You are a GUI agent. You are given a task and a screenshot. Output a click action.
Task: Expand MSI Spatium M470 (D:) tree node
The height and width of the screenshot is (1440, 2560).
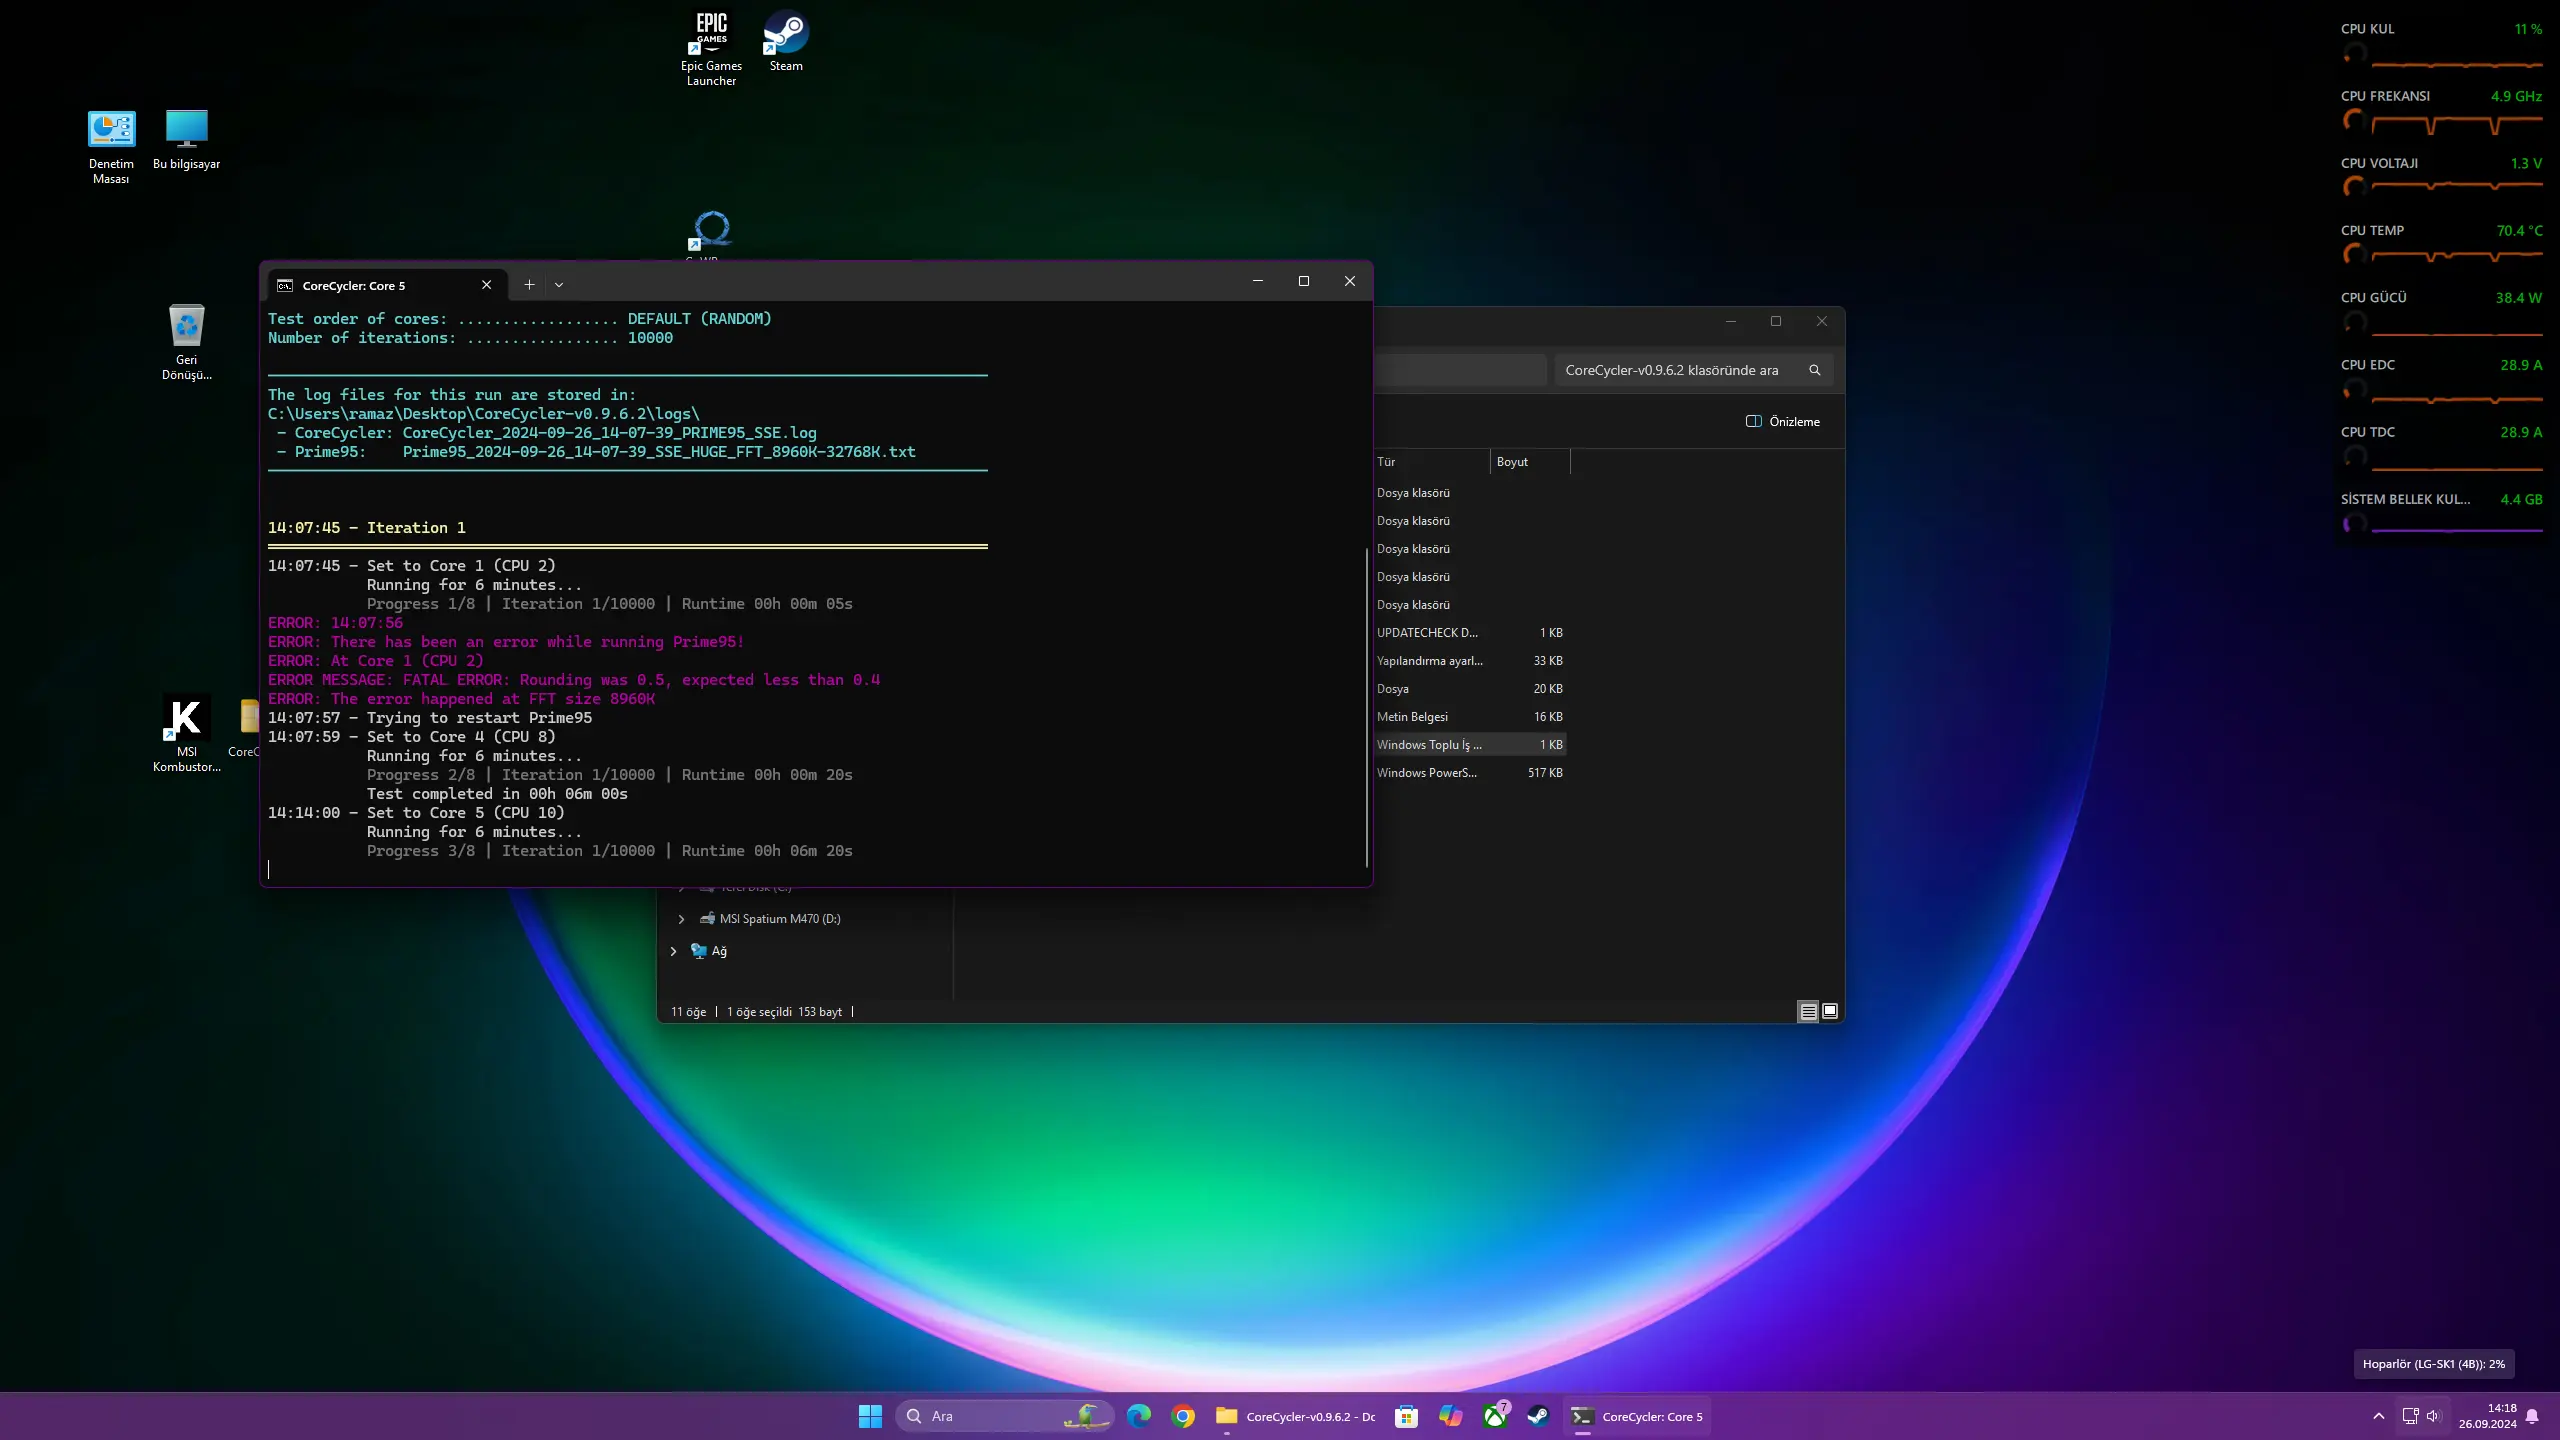[x=682, y=919]
